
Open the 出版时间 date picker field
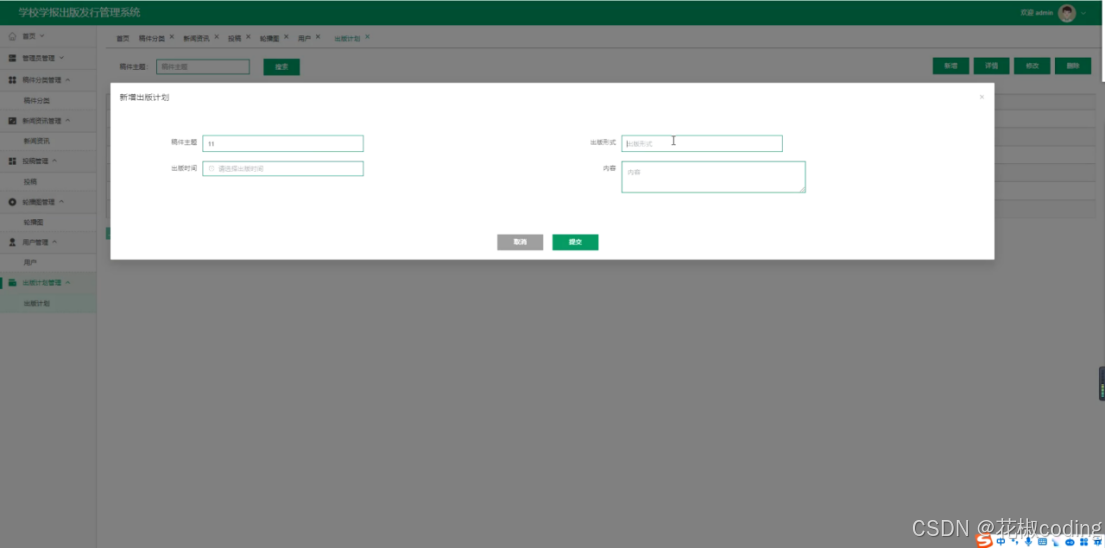283,169
